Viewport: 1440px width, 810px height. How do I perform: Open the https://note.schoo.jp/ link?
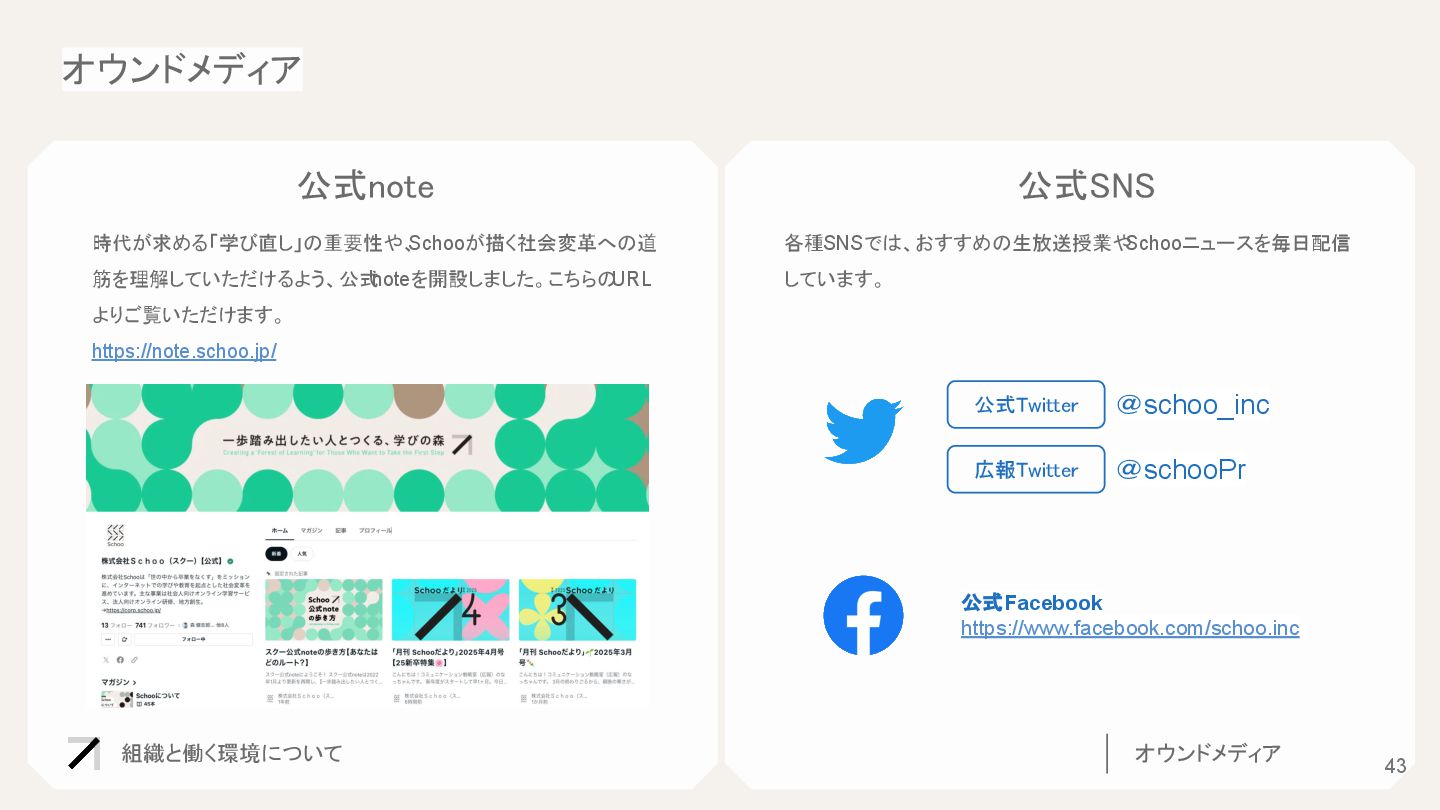coord(184,351)
